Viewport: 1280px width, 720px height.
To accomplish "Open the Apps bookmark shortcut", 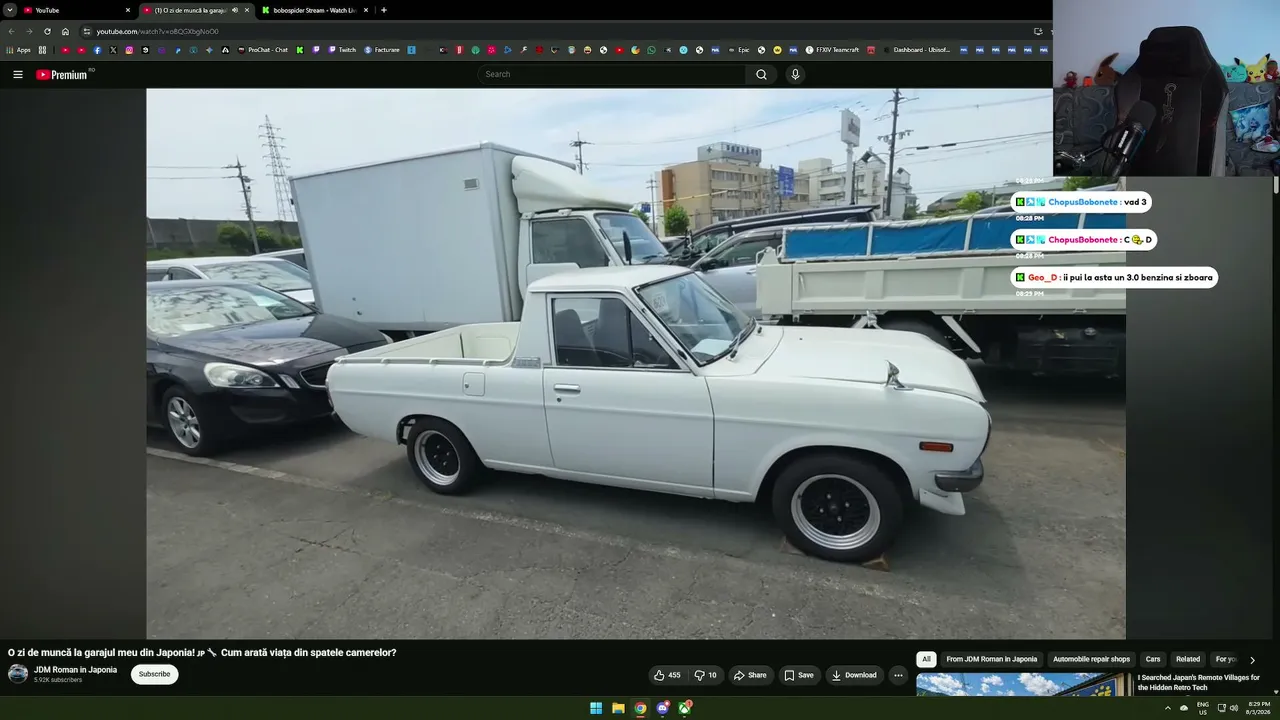I will click(x=19, y=50).
